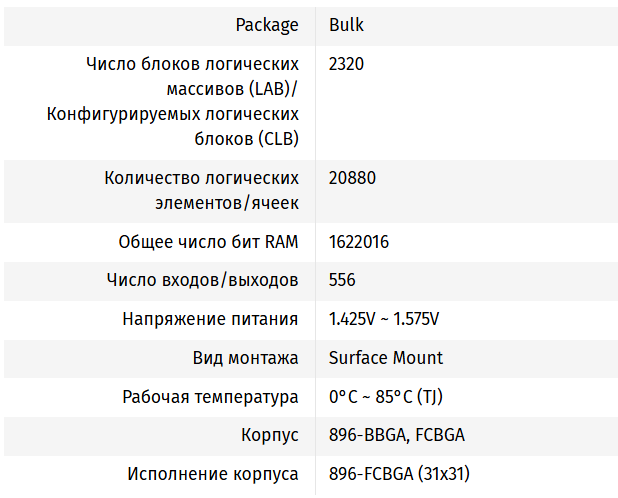Select the 1.425V ~ 1.575V voltage value
The width and height of the screenshot is (618, 498).
[x=384, y=320]
